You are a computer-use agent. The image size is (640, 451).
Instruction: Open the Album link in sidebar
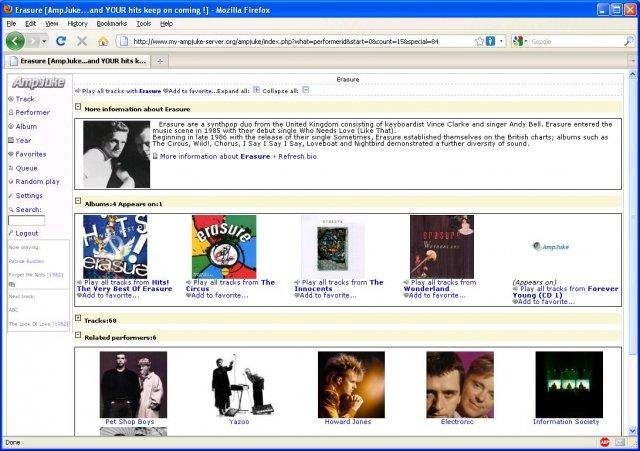(x=26, y=127)
